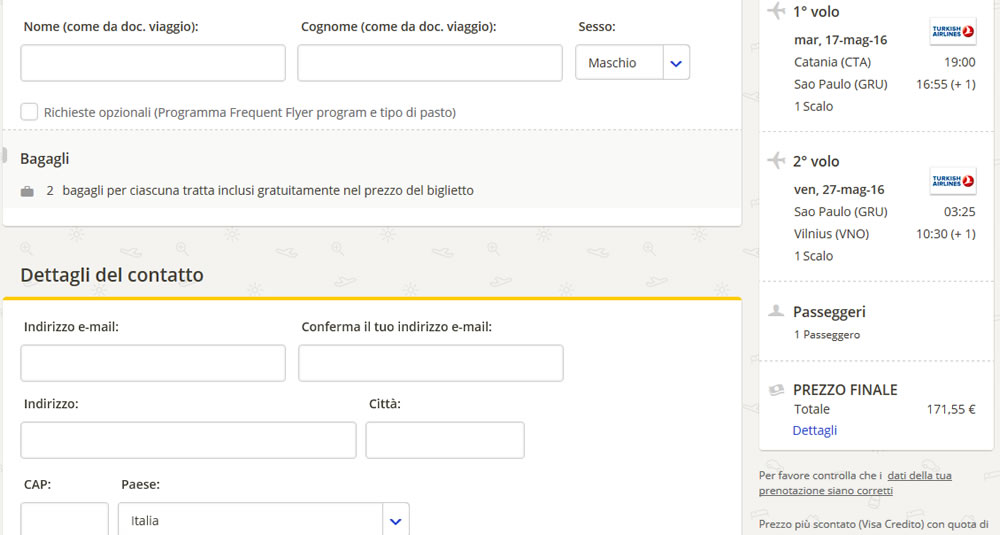Select the CAP postal code field
1000x535 pixels.
(x=64, y=518)
